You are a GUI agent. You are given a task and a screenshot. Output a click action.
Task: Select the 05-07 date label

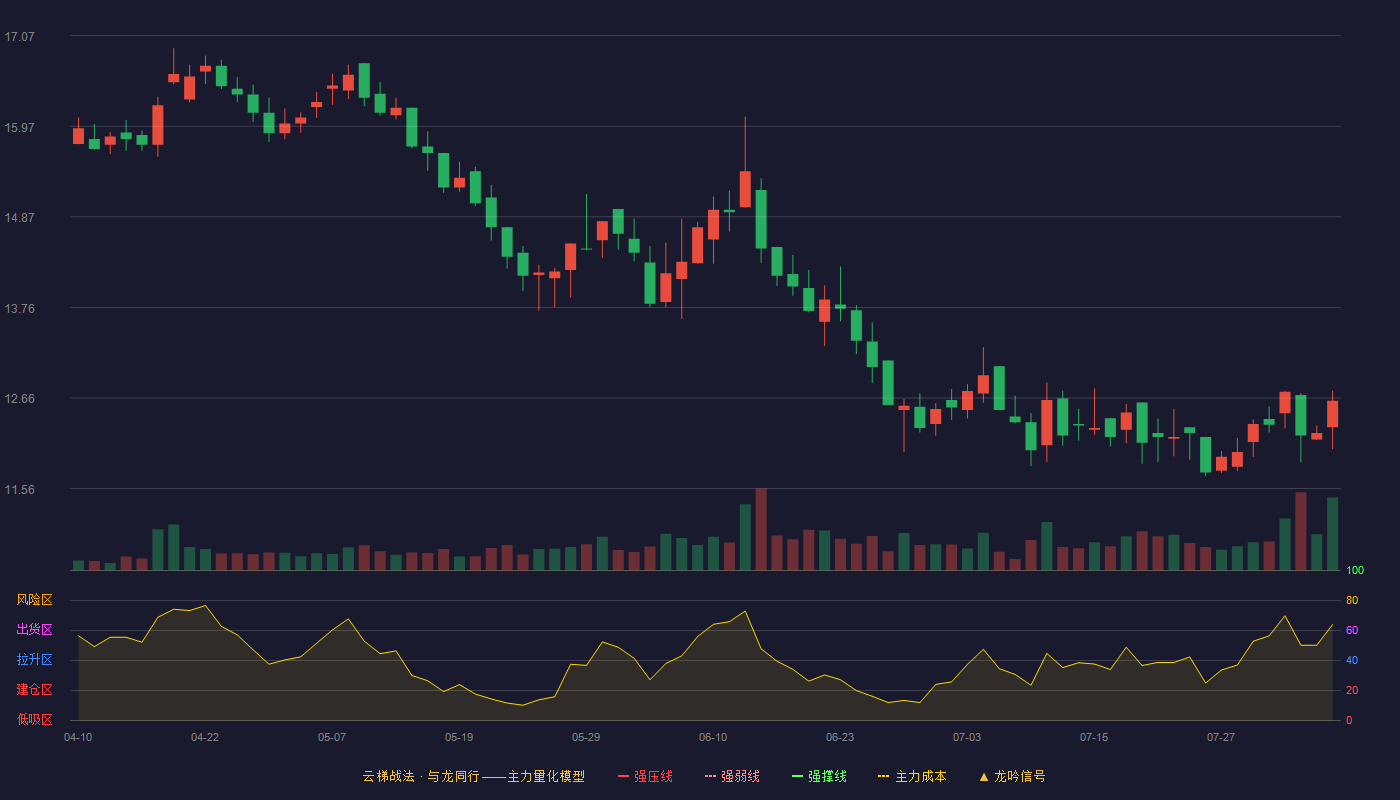(332, 737)
